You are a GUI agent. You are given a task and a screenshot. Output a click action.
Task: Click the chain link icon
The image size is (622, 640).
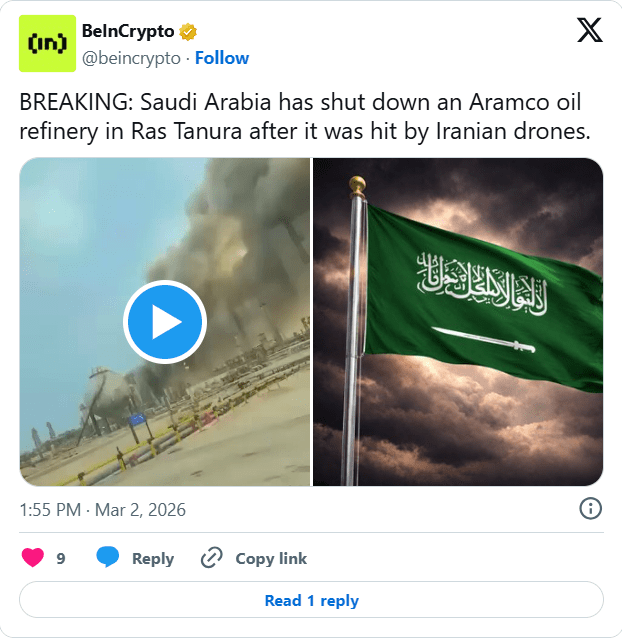[x=212, y=558]
